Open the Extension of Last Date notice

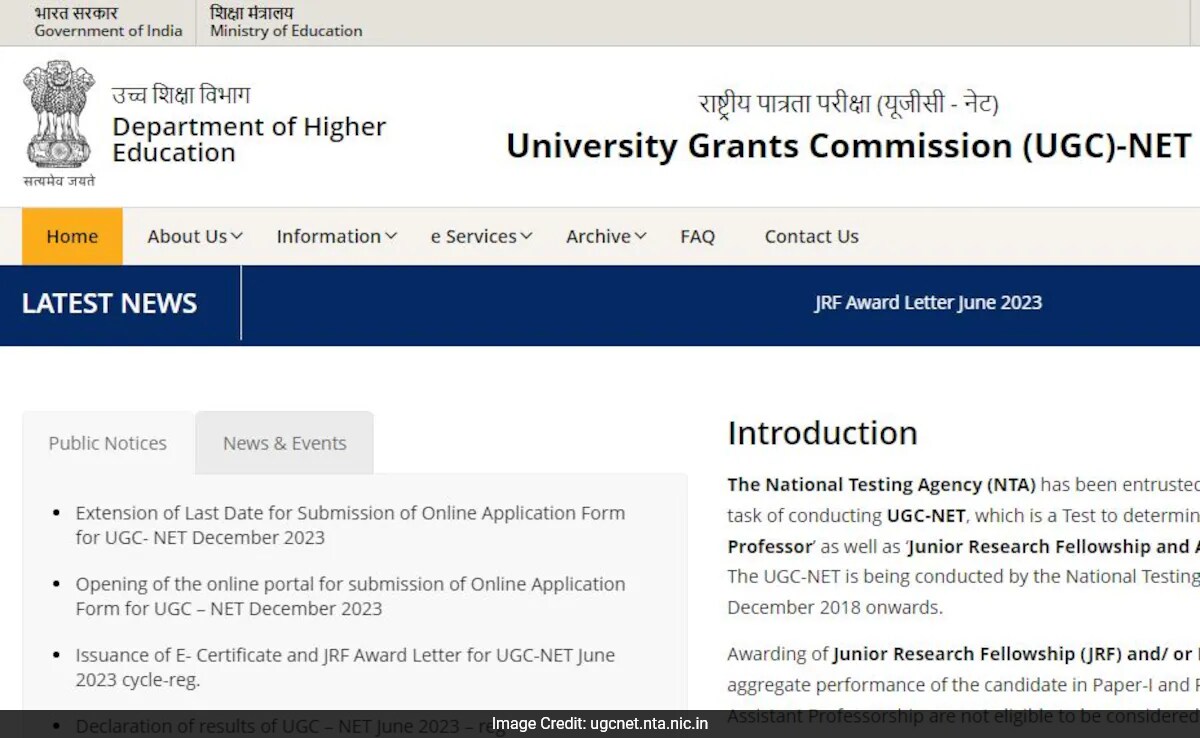tap(350, 524)
